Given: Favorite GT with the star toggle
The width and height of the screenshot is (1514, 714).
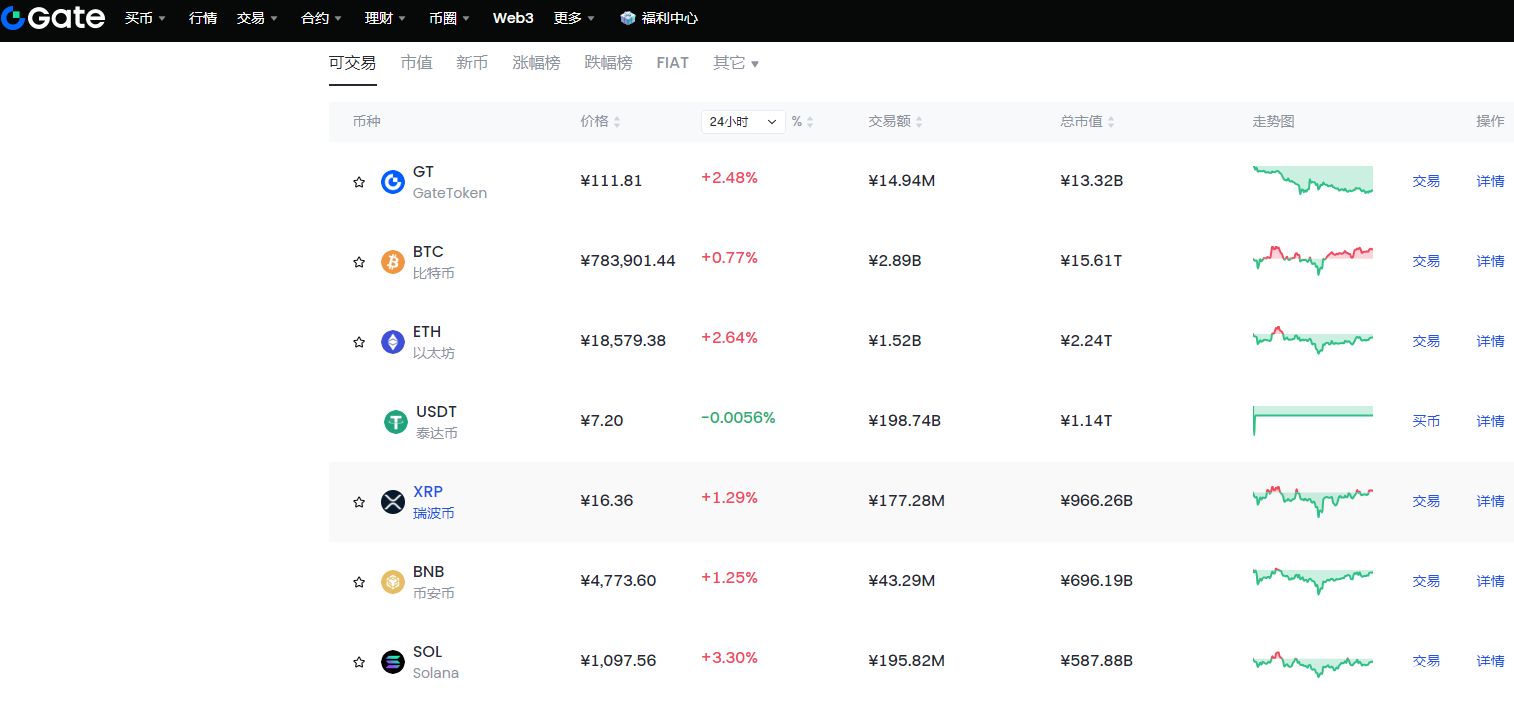Looking at the screenshot, I should pos(359,182).
